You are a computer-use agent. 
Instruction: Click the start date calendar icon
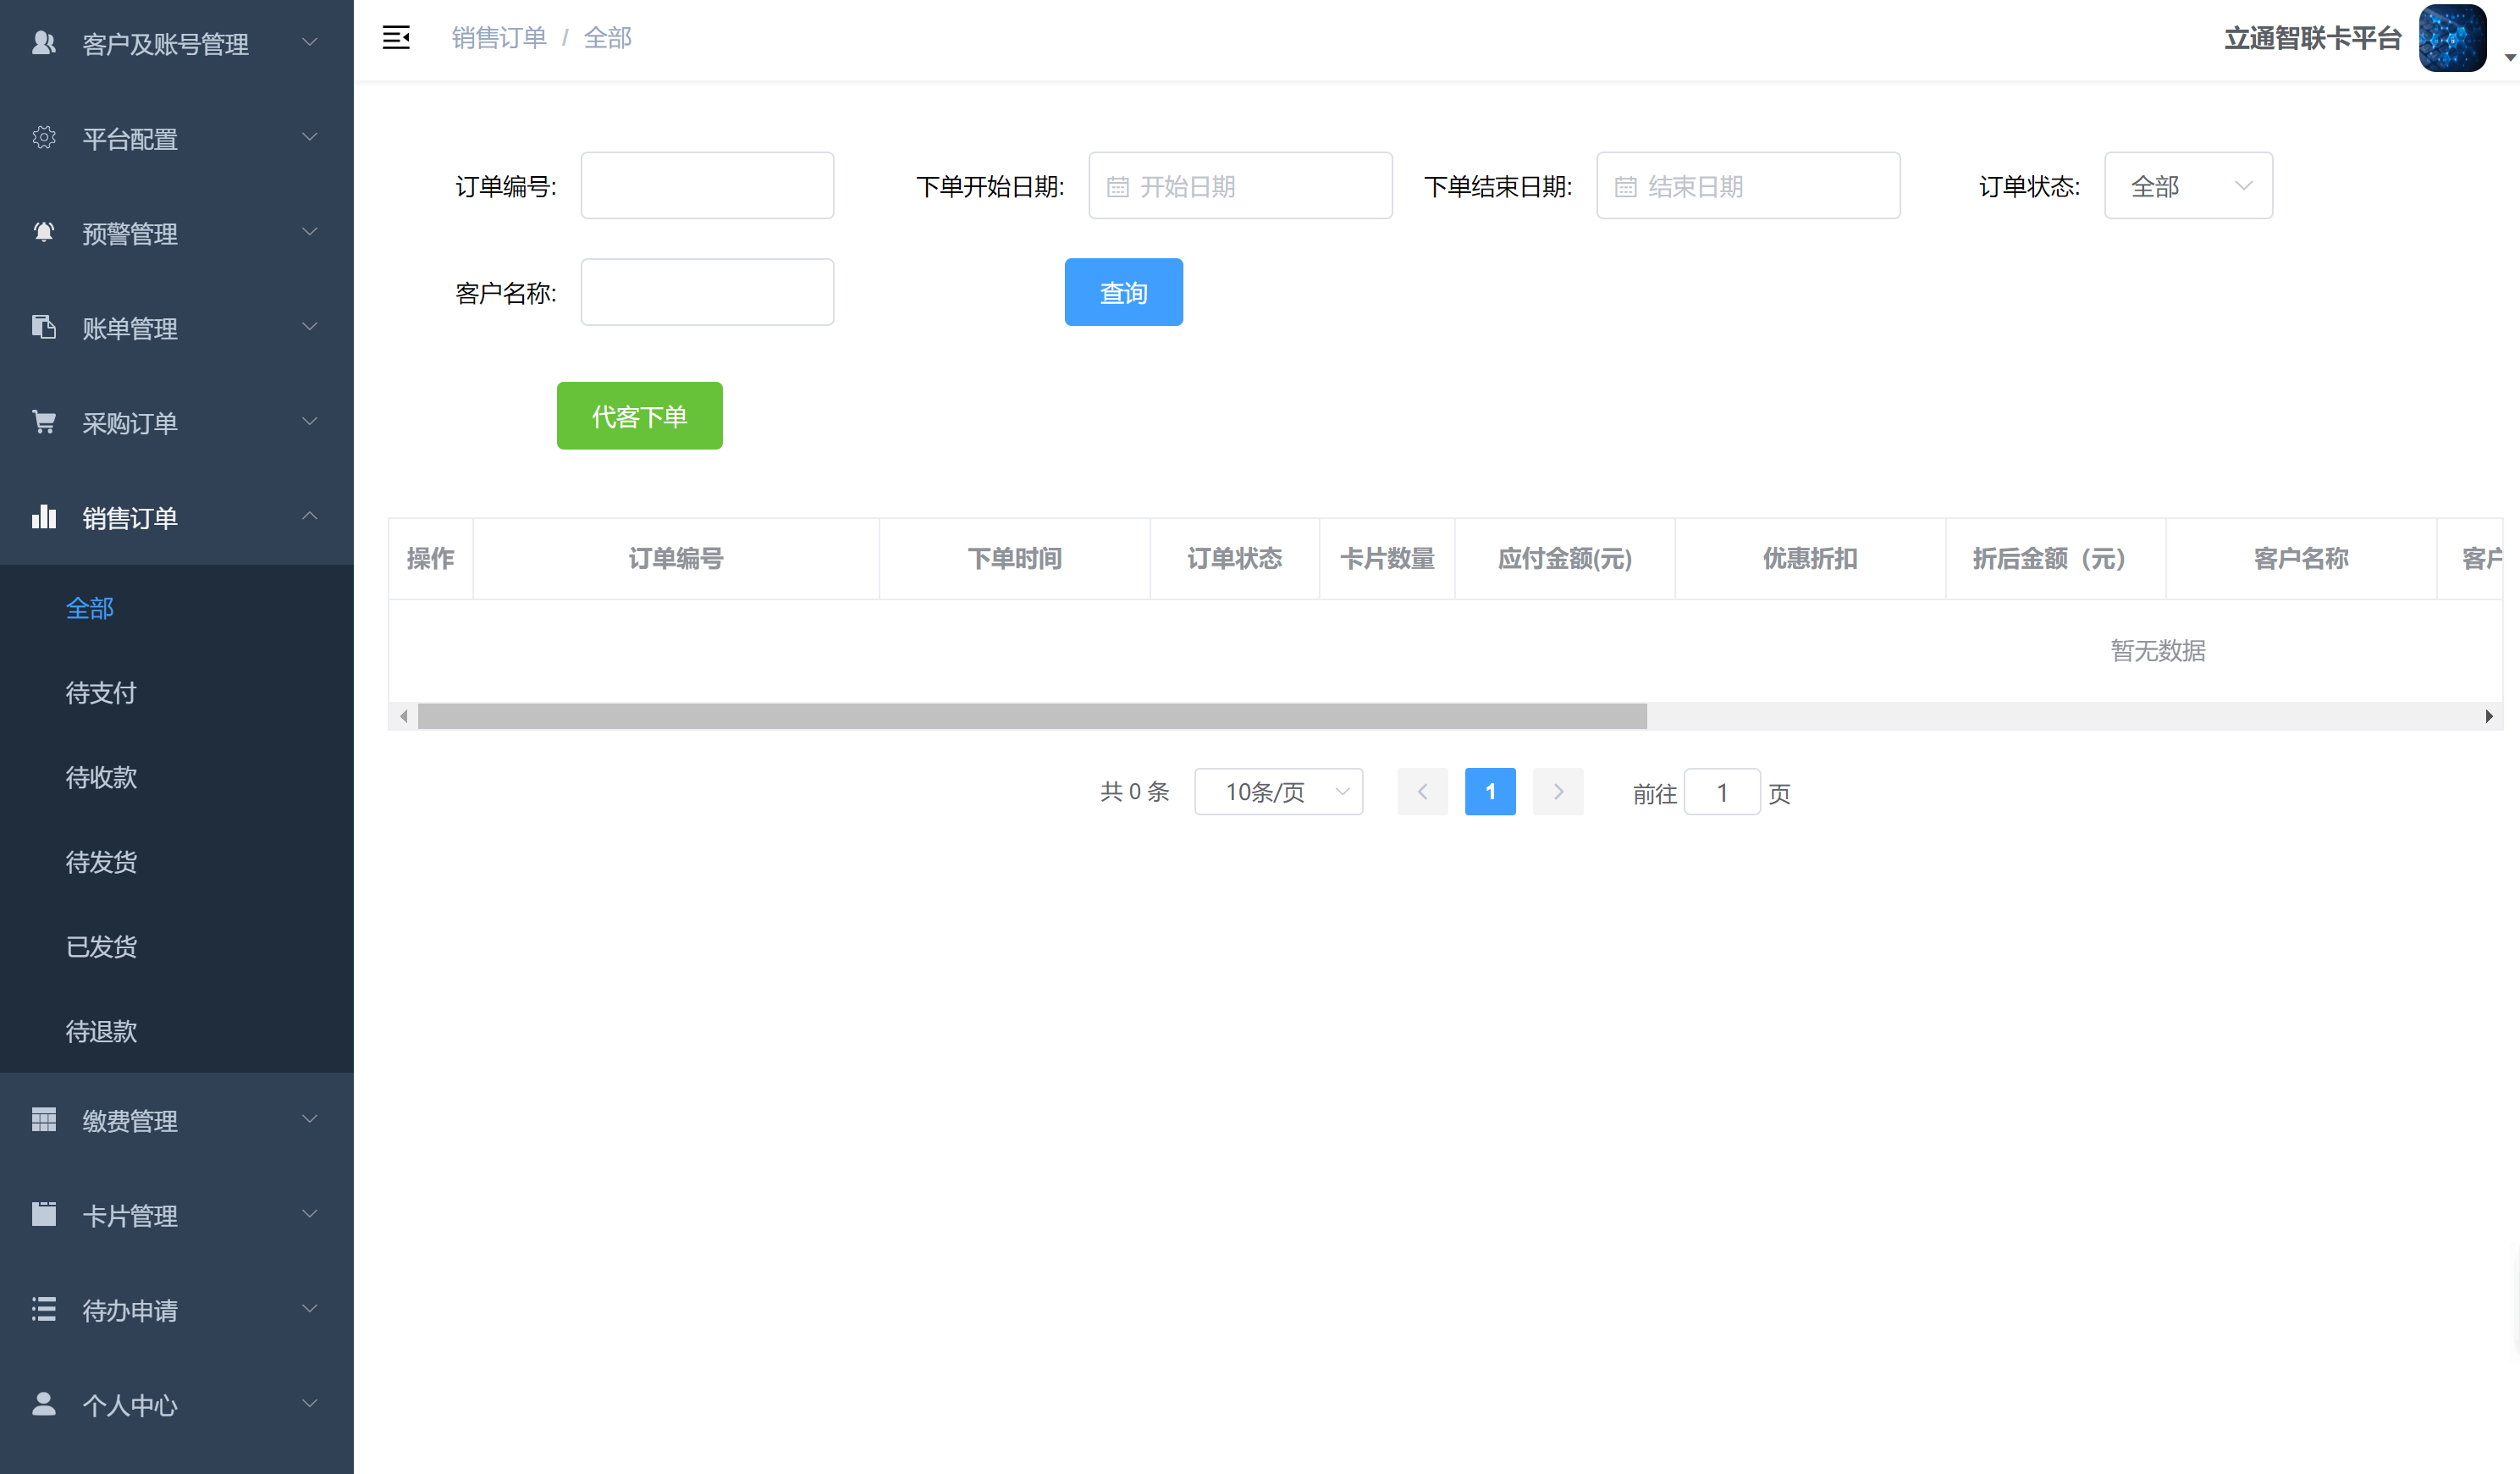coord(1118,186)
